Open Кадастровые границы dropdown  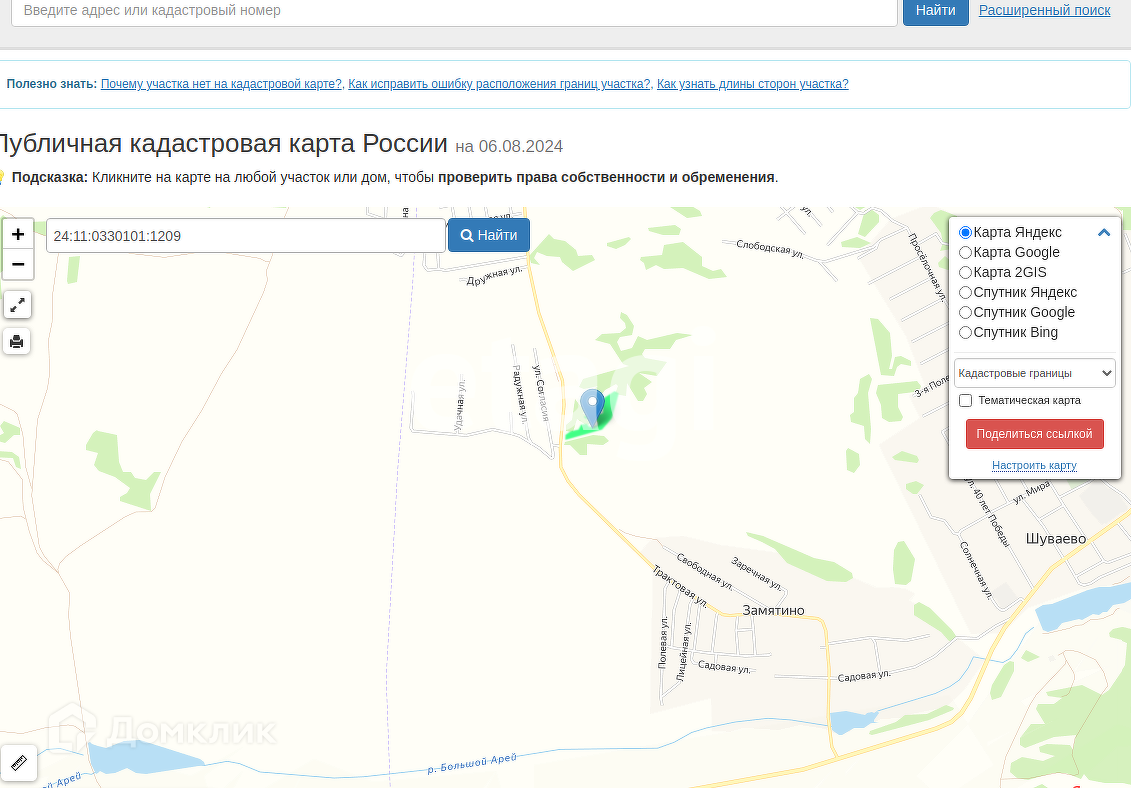pyautogui.click(x=1034, y=373)
